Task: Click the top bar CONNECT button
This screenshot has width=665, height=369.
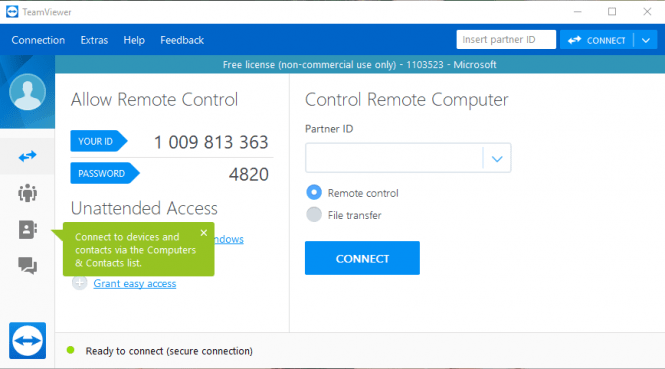Action: tap(597, 40)
